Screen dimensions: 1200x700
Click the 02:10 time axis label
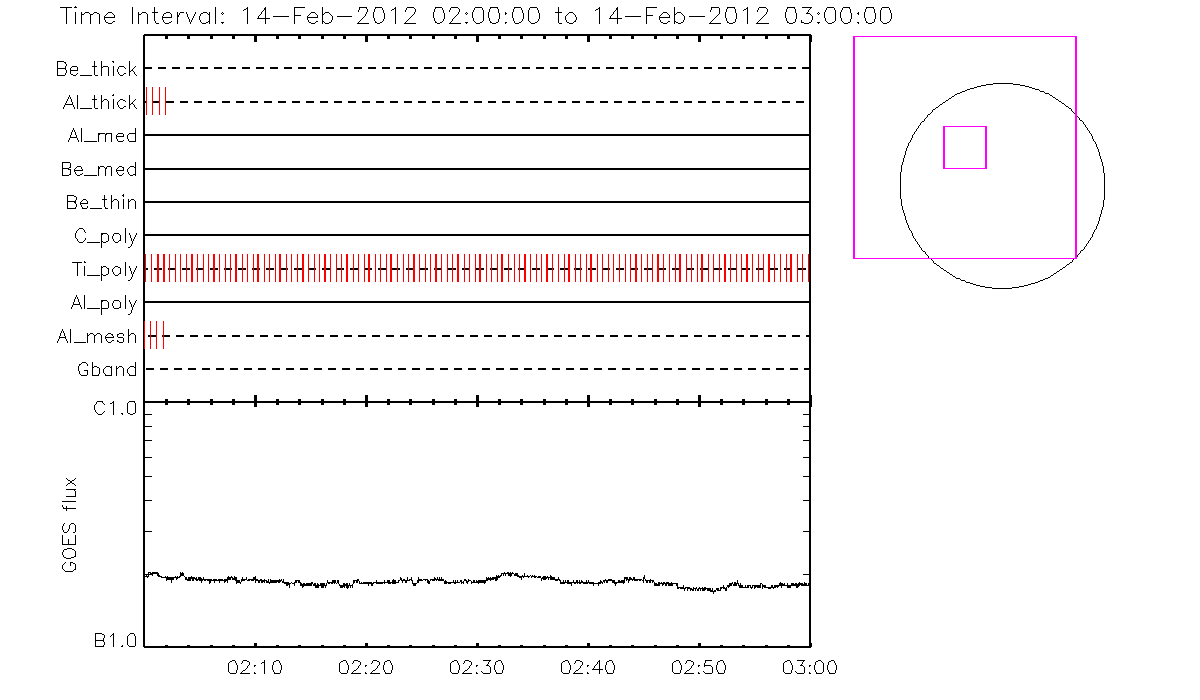tap(256, 666)
